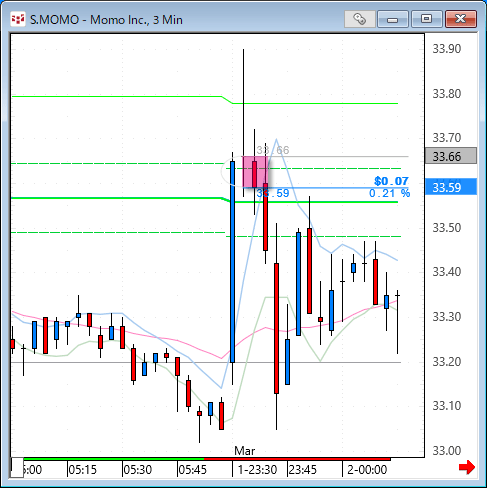Close the S.MOMO chart window
Image resolution: width=487 pixels, height=488 pixels.
pos(461,19)
